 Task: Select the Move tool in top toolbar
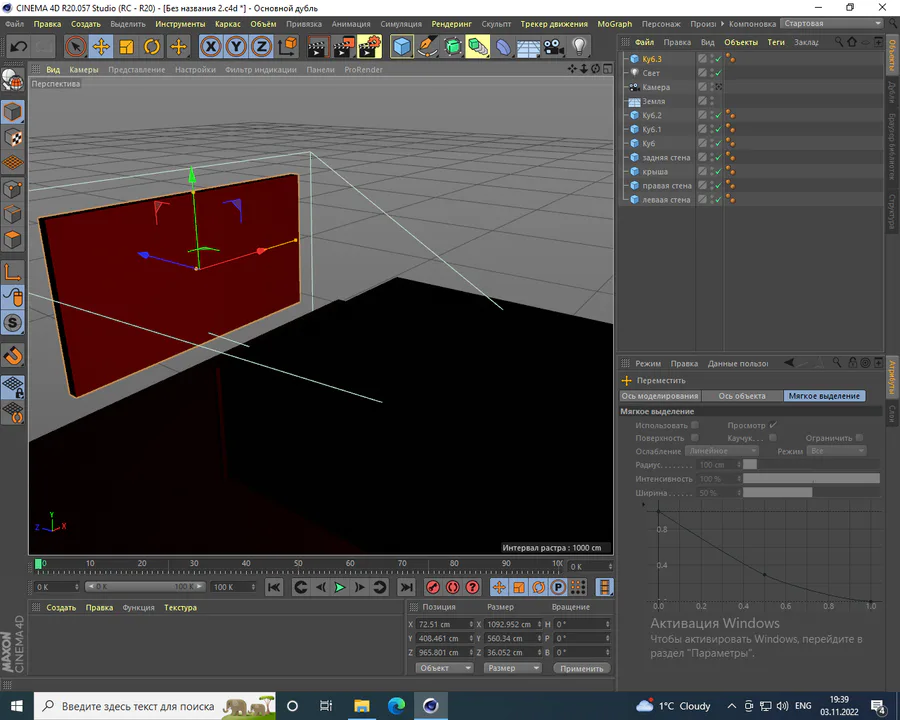[101, 46]
